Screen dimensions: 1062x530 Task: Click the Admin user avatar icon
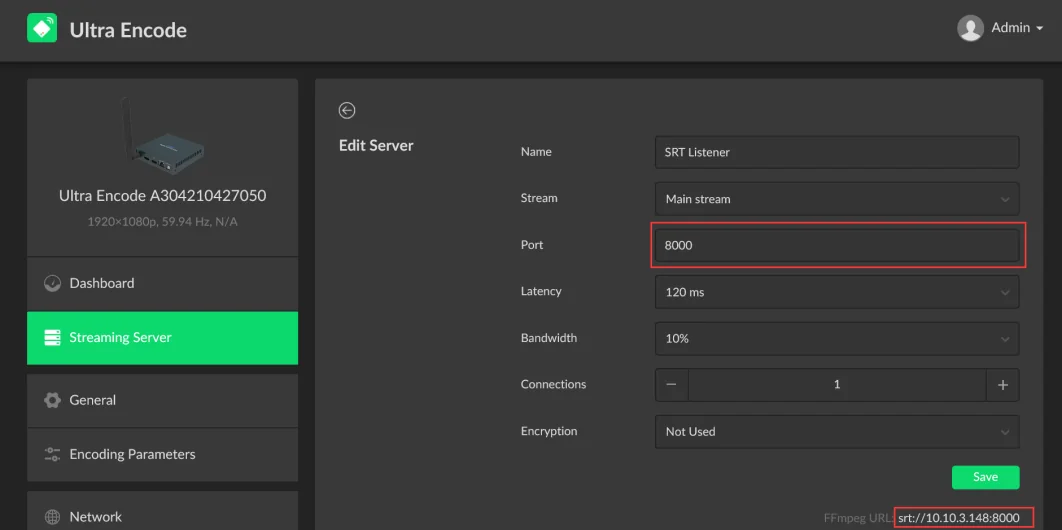[x=970, y=28]
